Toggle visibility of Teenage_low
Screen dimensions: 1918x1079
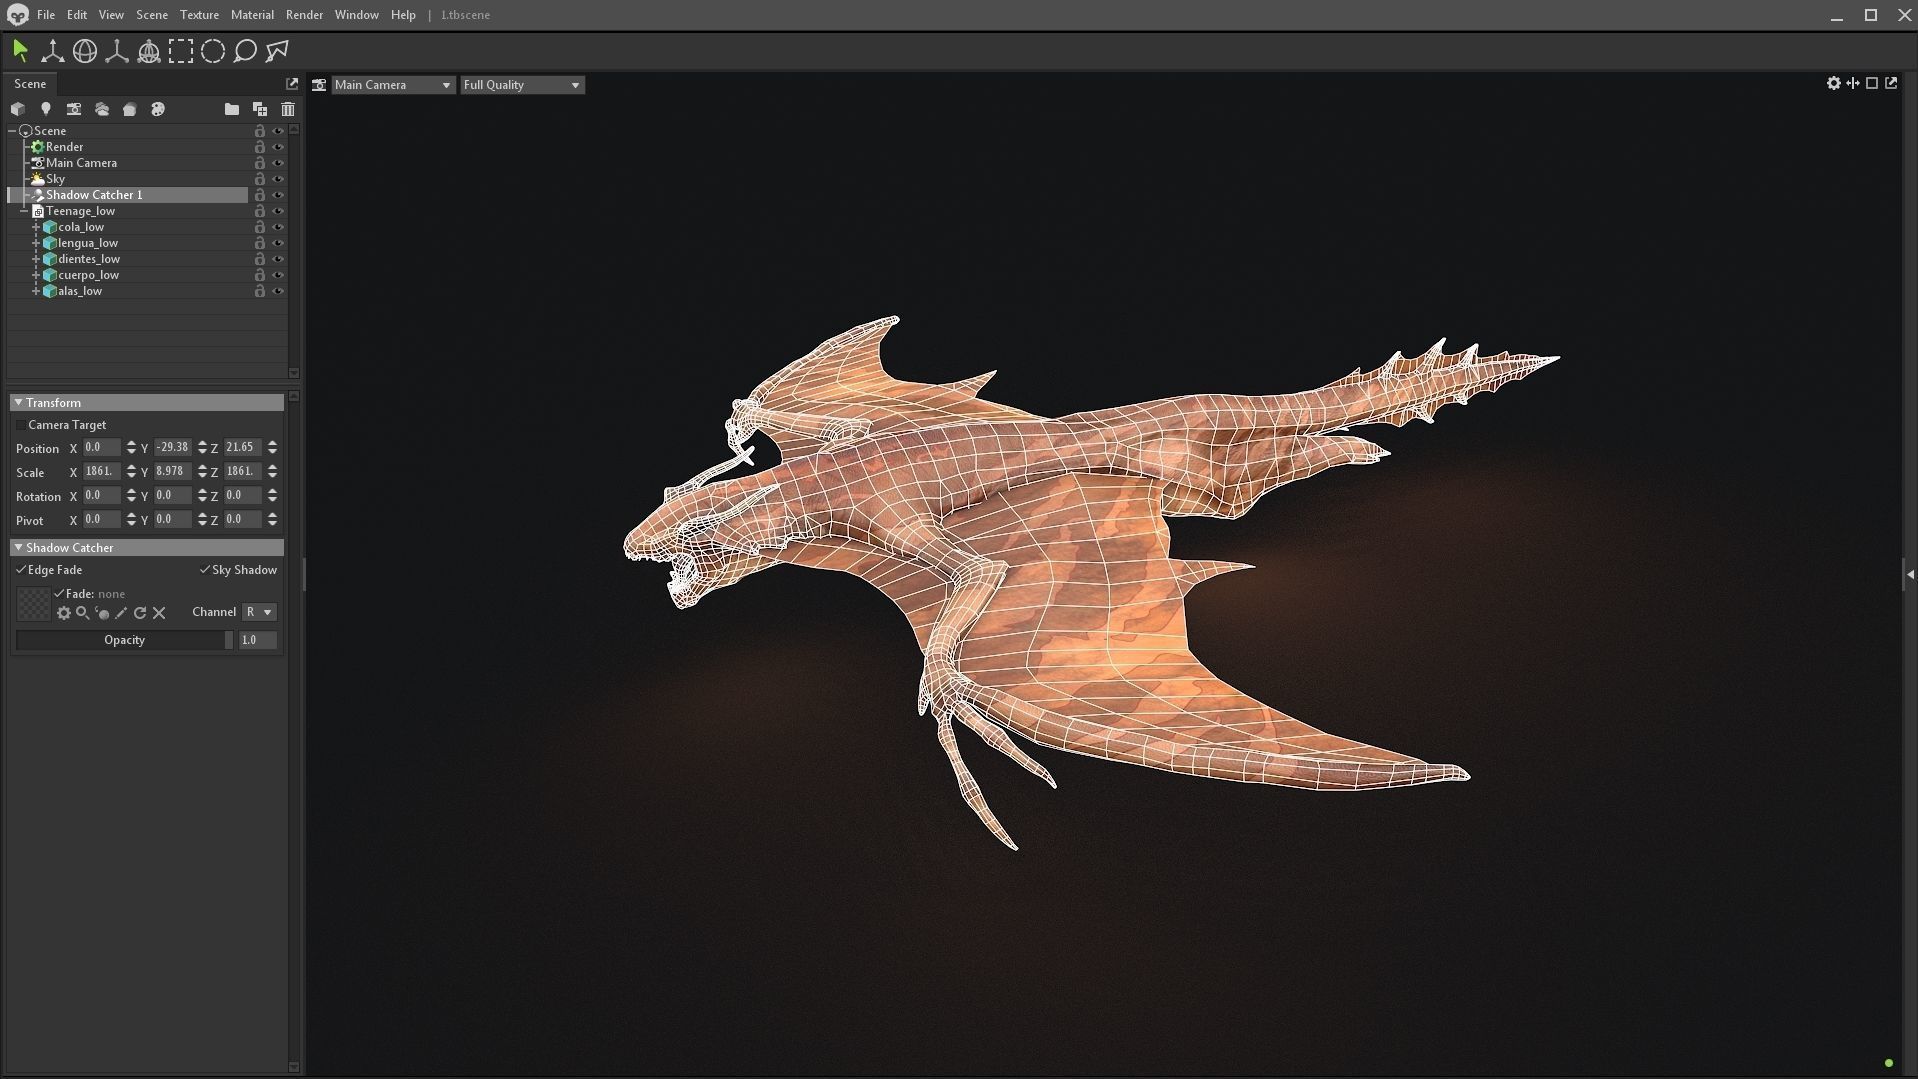(x=278, y=211)
